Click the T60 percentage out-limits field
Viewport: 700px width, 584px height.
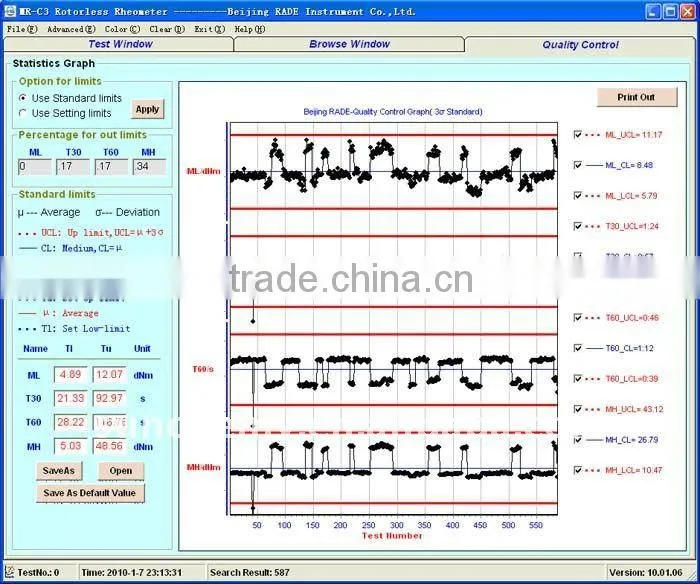pos(111,167)
